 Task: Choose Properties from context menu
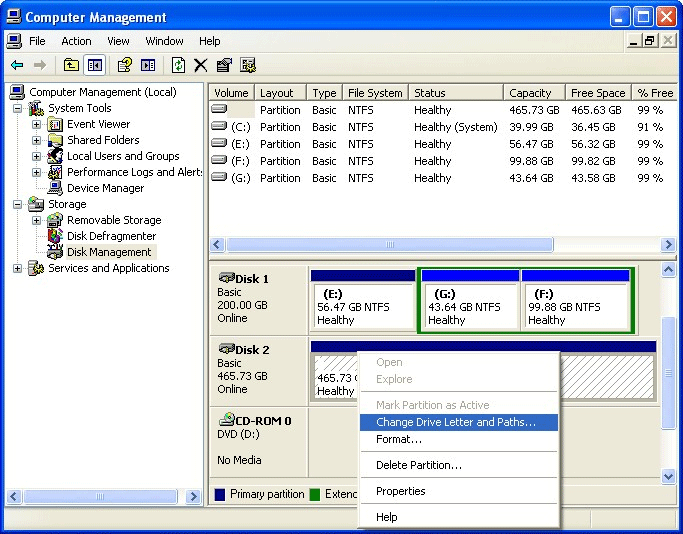459,491
